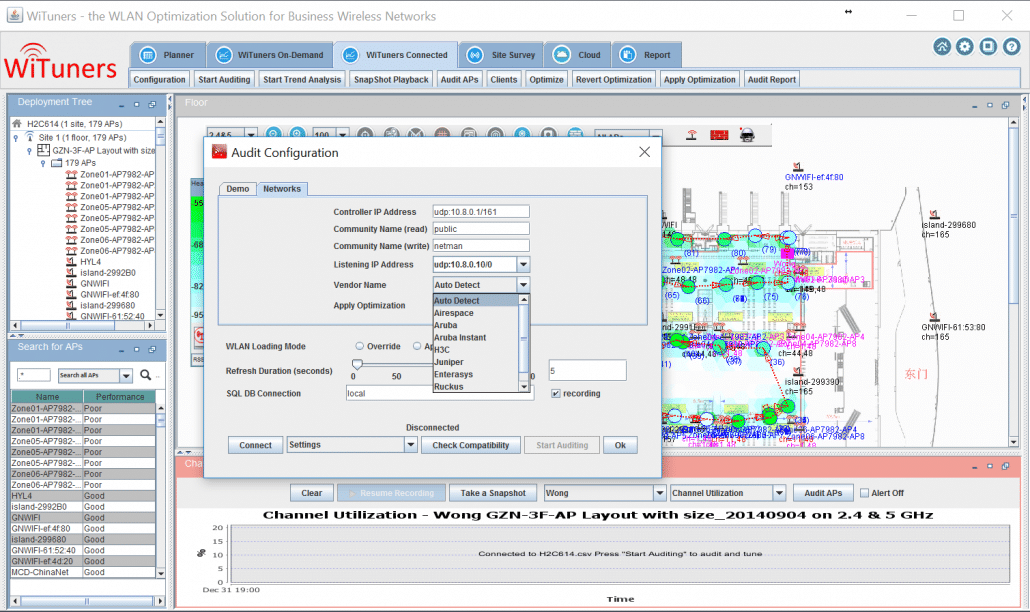Collapse the GZN-3F-AP Layout tree node
The image size is (1030, 612).
pos(29,150)
